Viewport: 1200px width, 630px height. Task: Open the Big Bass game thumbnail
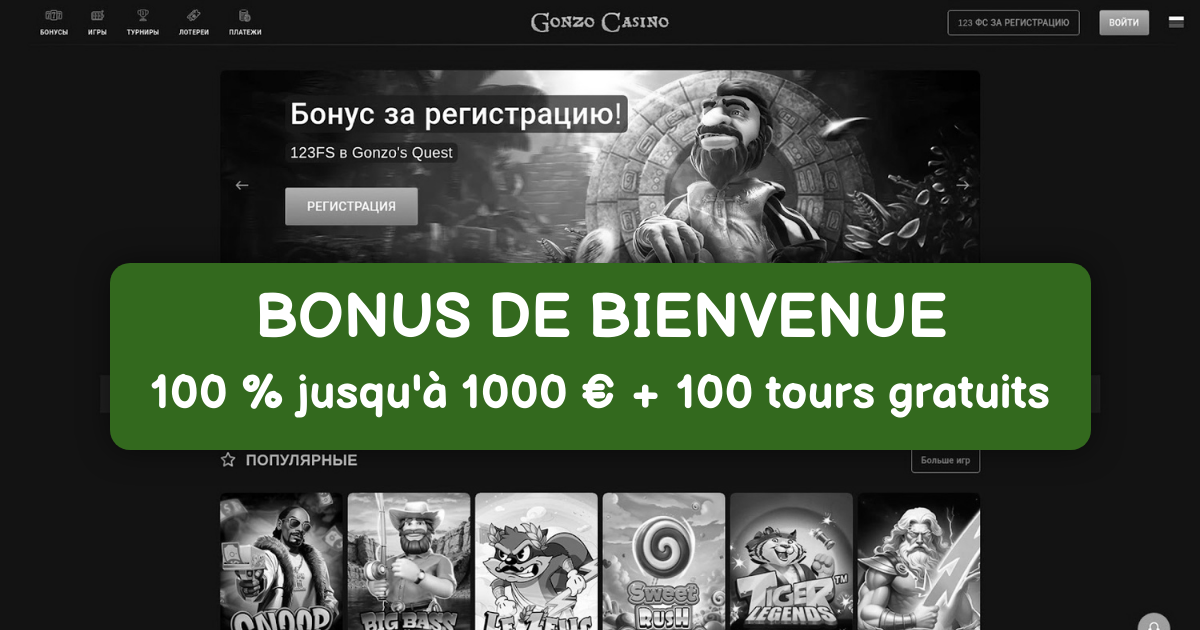coord(409,561)
